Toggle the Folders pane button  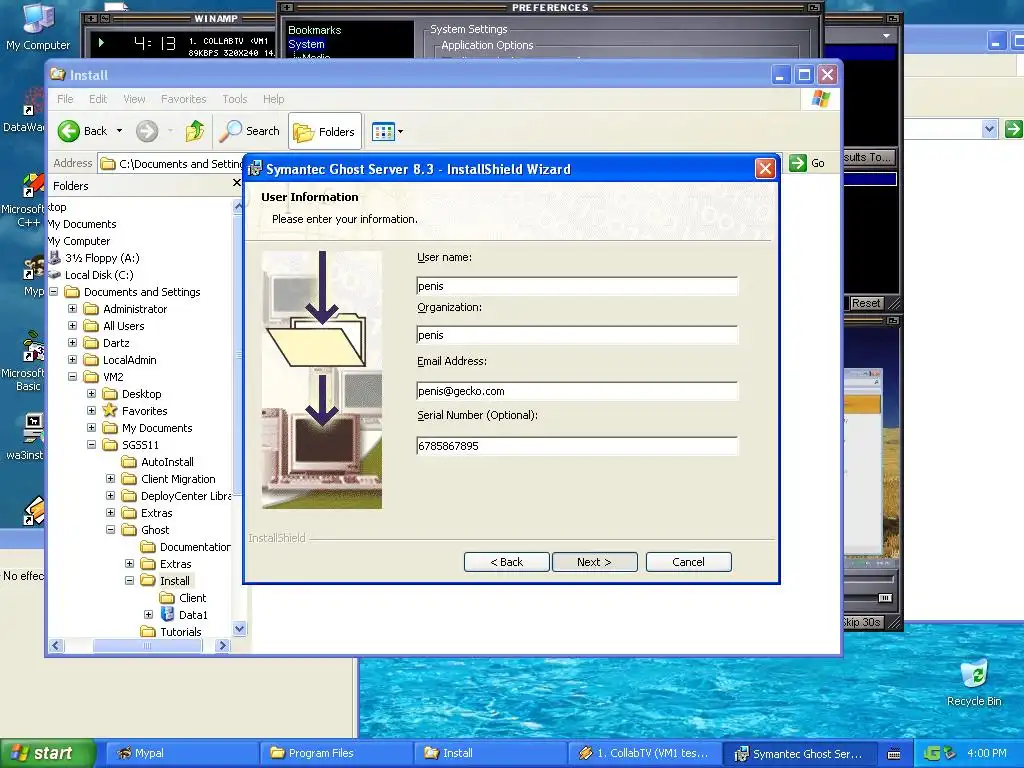click(325, 132)
